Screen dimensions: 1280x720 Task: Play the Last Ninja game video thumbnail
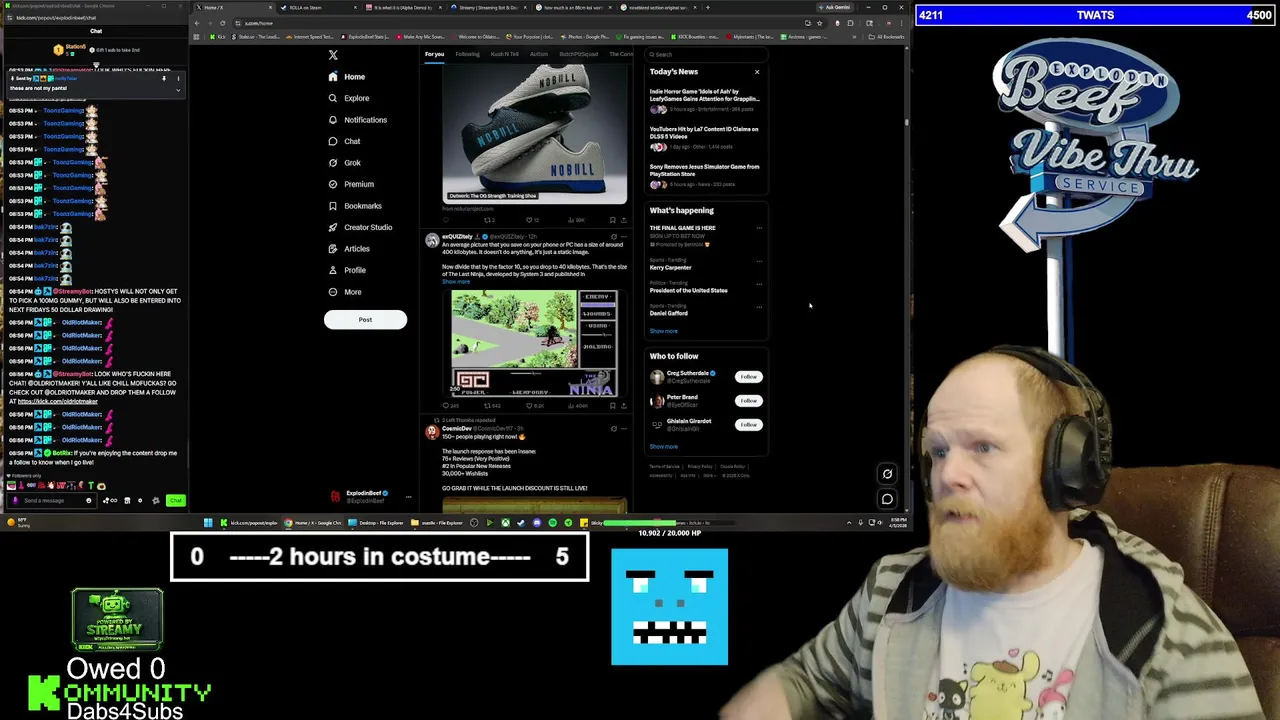tap(535, 342)
